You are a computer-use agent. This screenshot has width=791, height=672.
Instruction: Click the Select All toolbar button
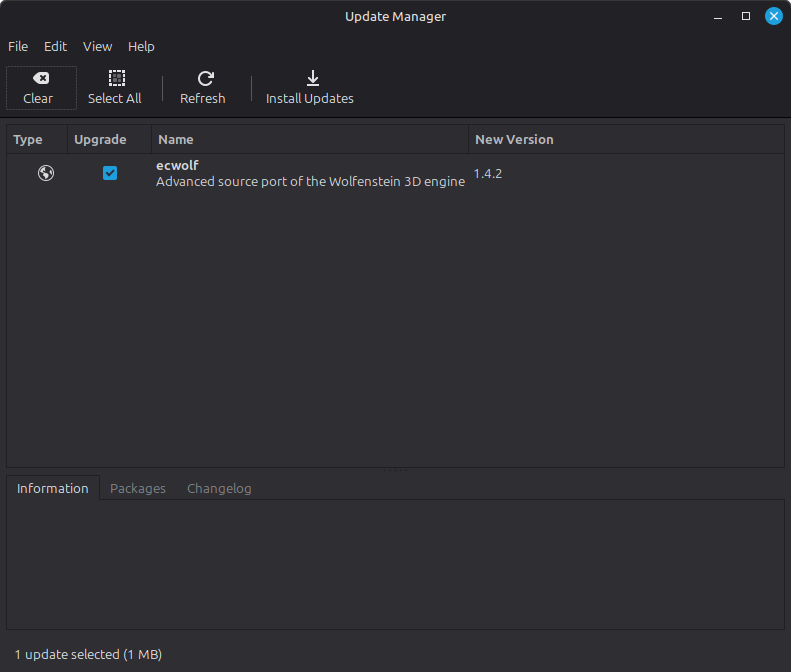pos(115,88)
